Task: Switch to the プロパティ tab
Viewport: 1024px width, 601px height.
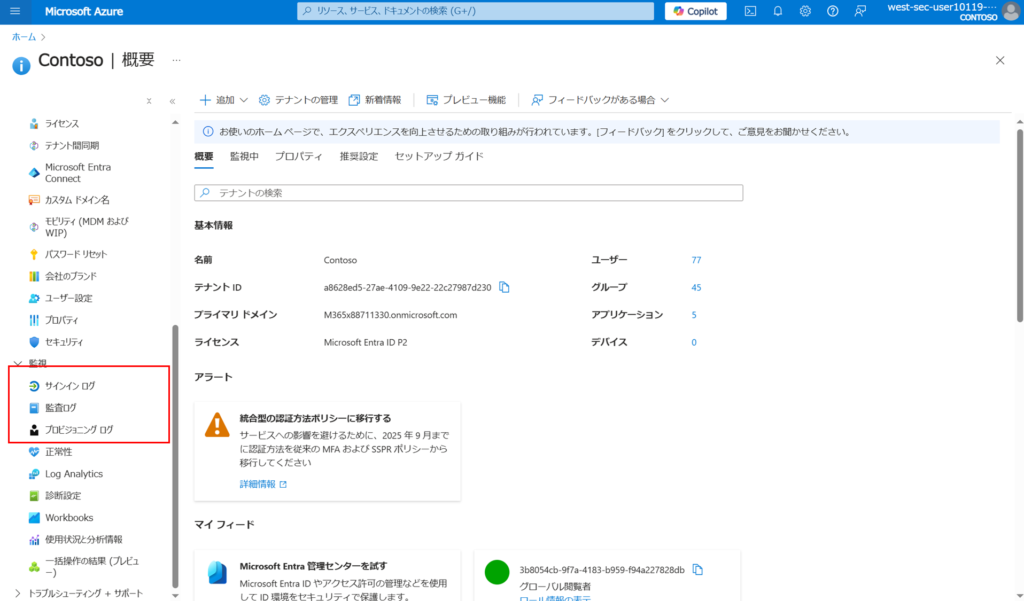Action: tap(298, 156)
